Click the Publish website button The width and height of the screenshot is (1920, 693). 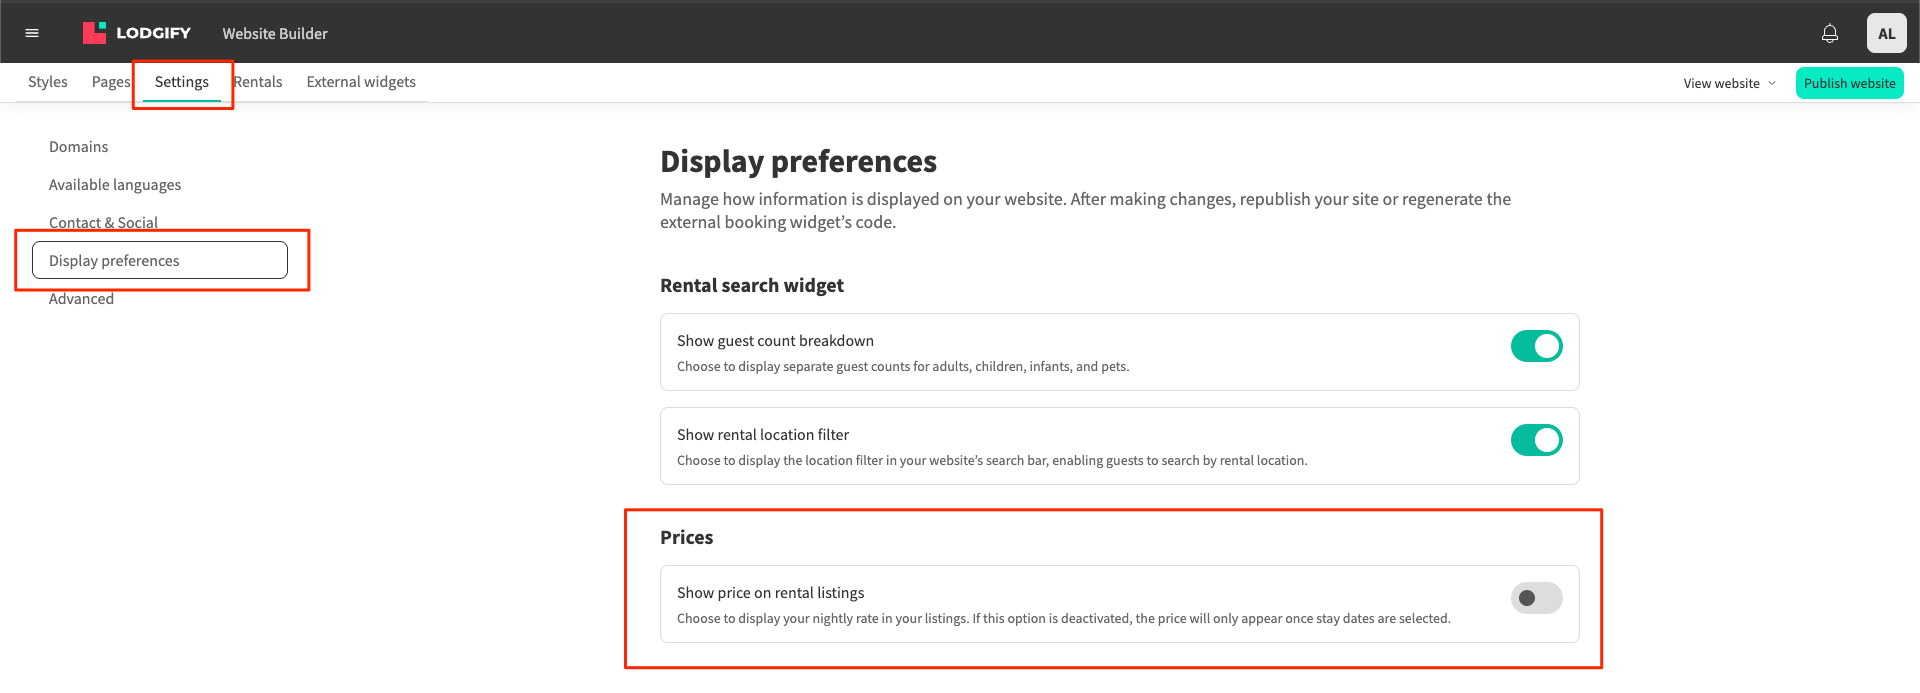(1849, 83)
